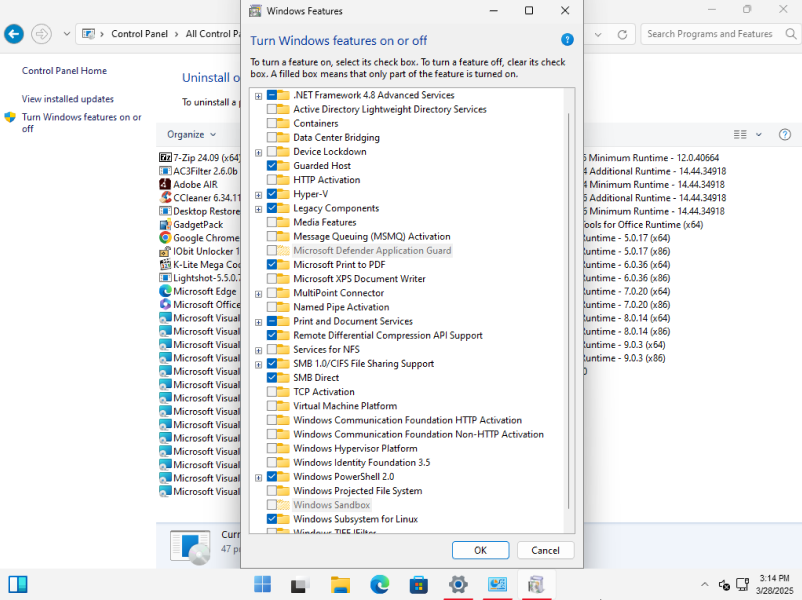Screen dimensions: 802x600
Task: Click the Microsoft Office icon in program list
Action: point(165,304)
